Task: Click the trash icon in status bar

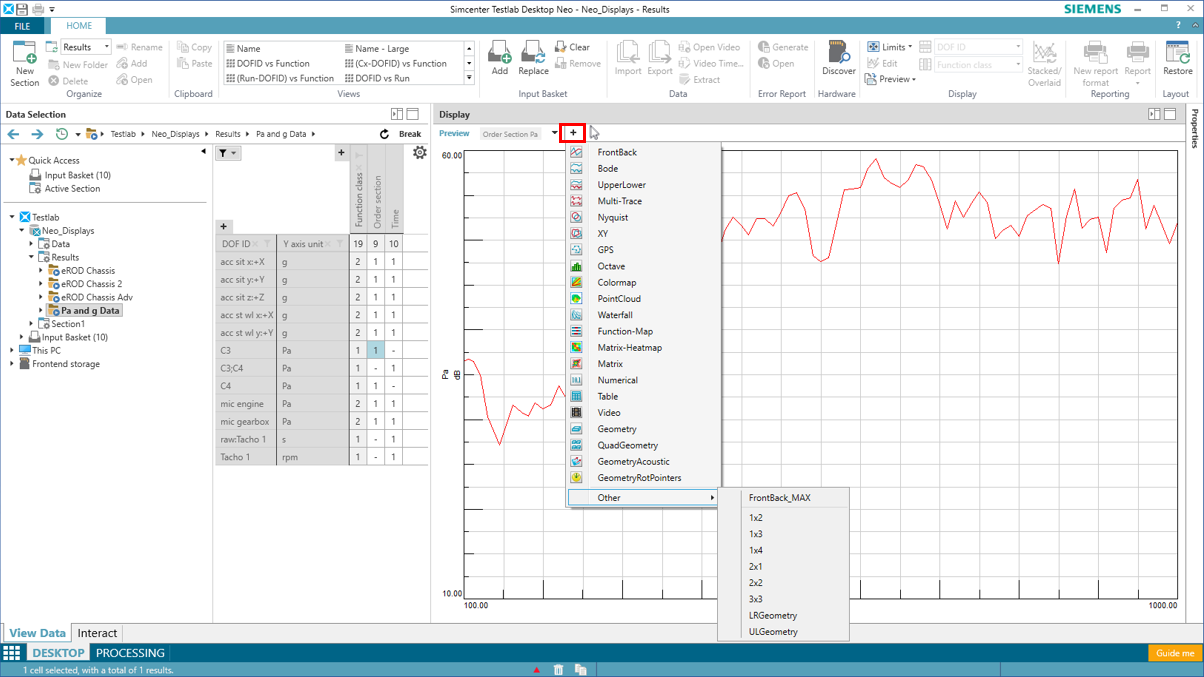Action: coord(559,670)
